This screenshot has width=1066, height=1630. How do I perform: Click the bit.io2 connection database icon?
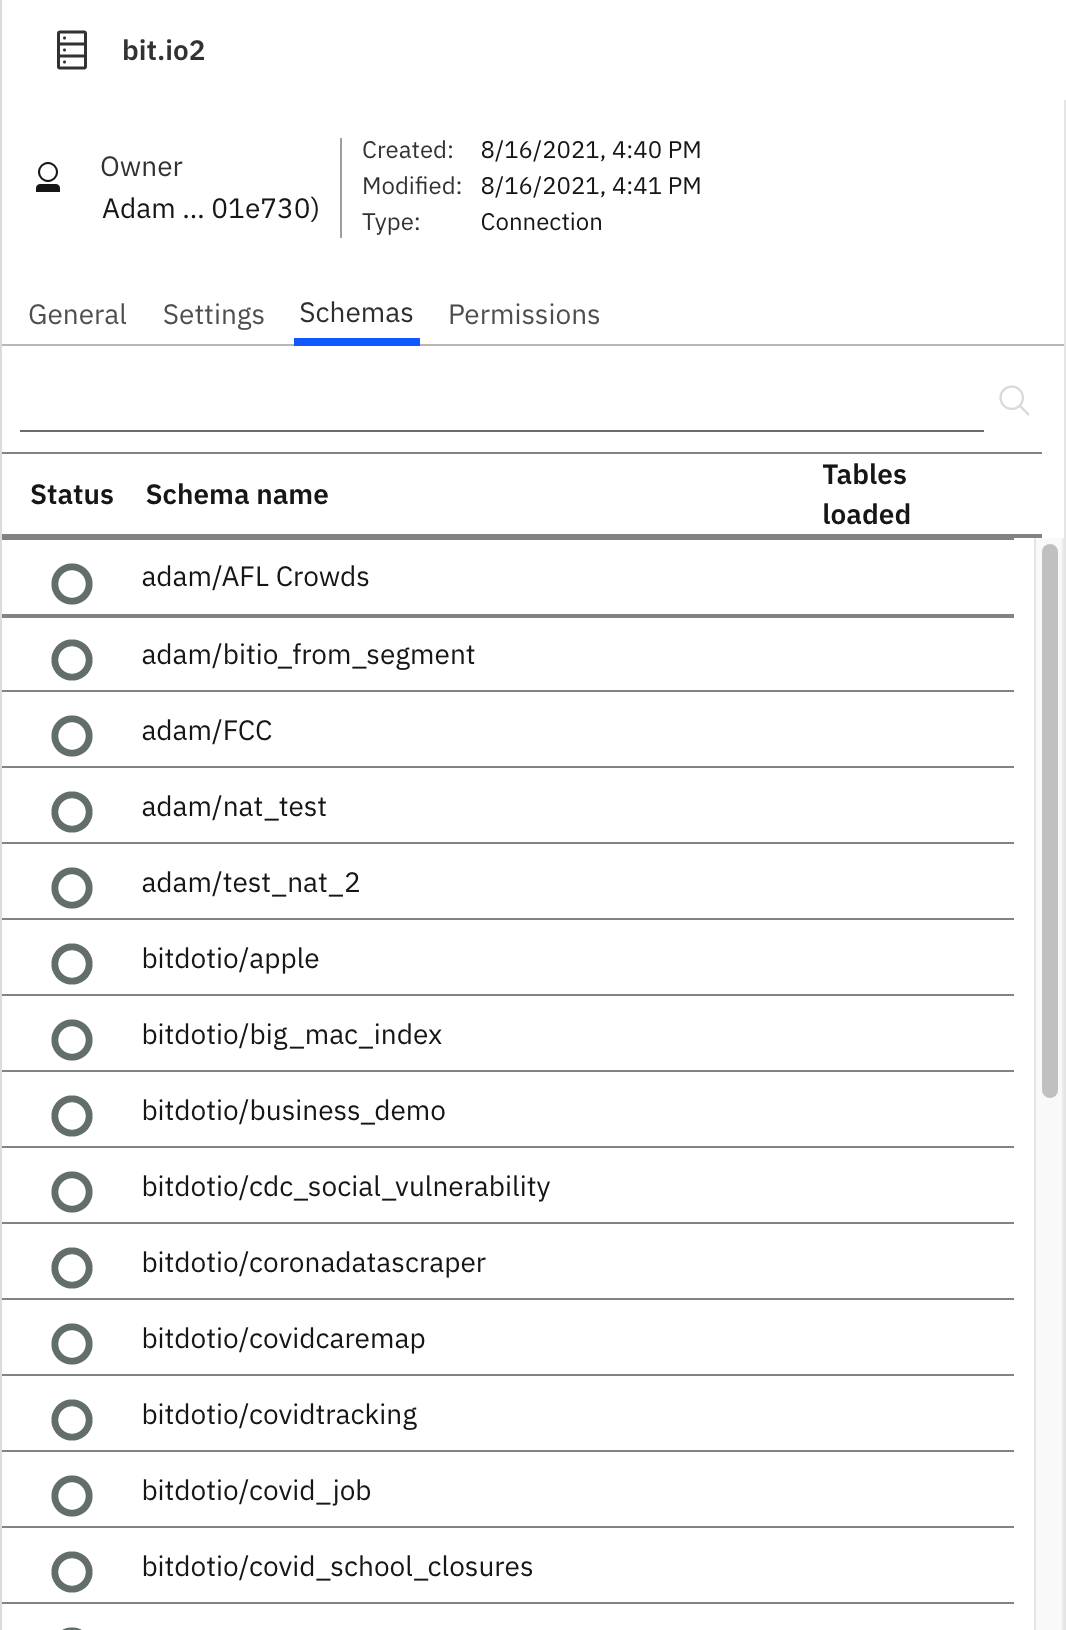72,50
